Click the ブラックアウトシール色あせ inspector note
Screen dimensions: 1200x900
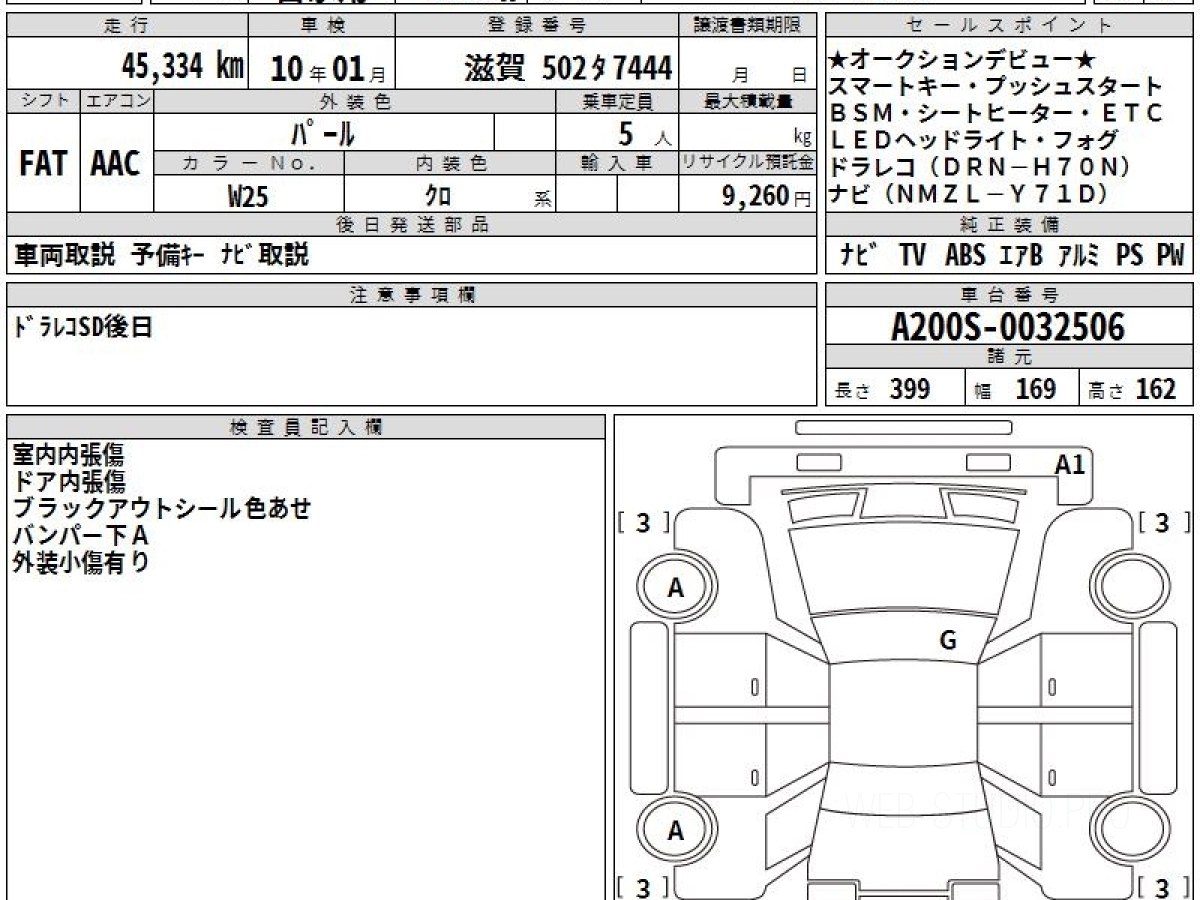click(x=162, y=508)
